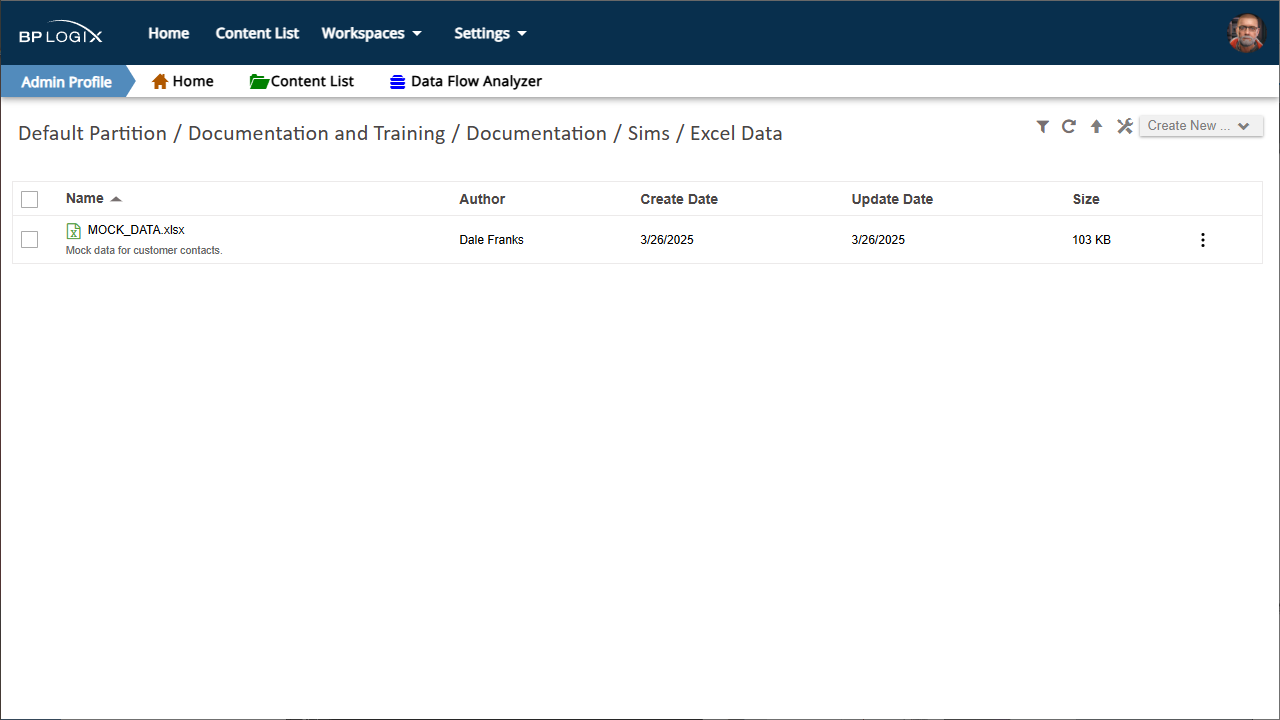The width and height of the screenshot is (1280, 720).
Task: Open the three-dot menu for MOCK_DATA.xlsx
Action: point(1202,240)
